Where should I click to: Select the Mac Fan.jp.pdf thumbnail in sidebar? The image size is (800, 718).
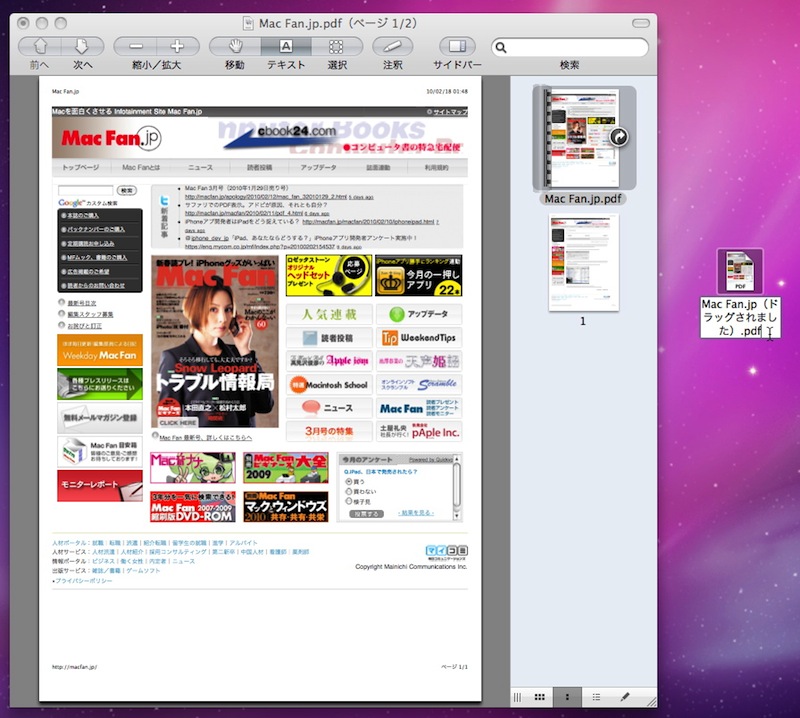click(583, 138)
